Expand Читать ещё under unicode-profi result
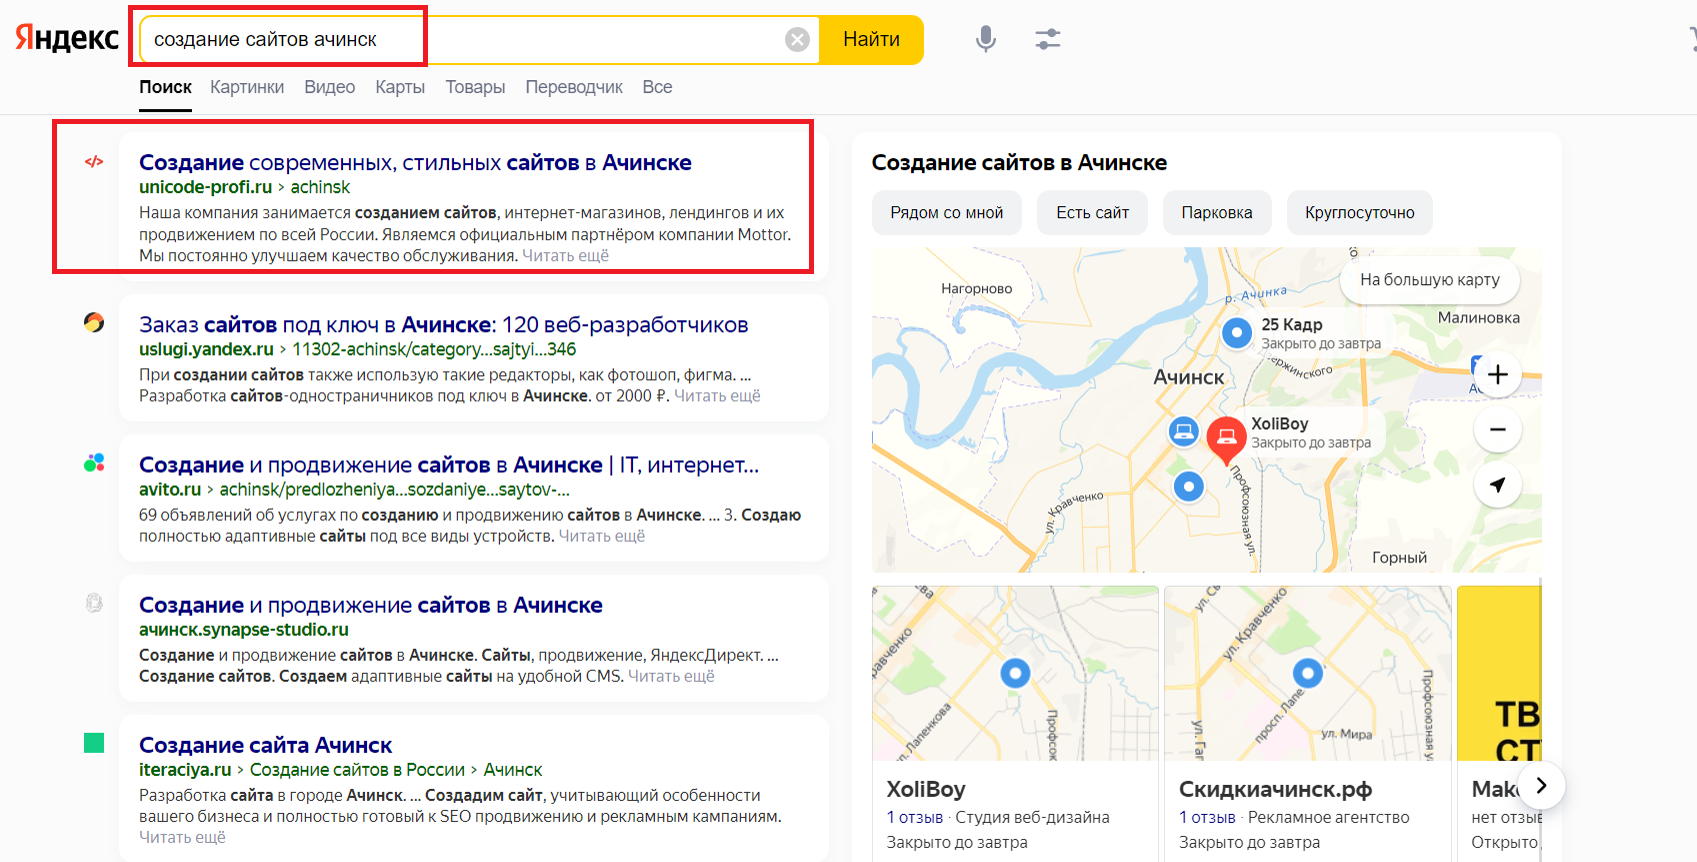 565,256
